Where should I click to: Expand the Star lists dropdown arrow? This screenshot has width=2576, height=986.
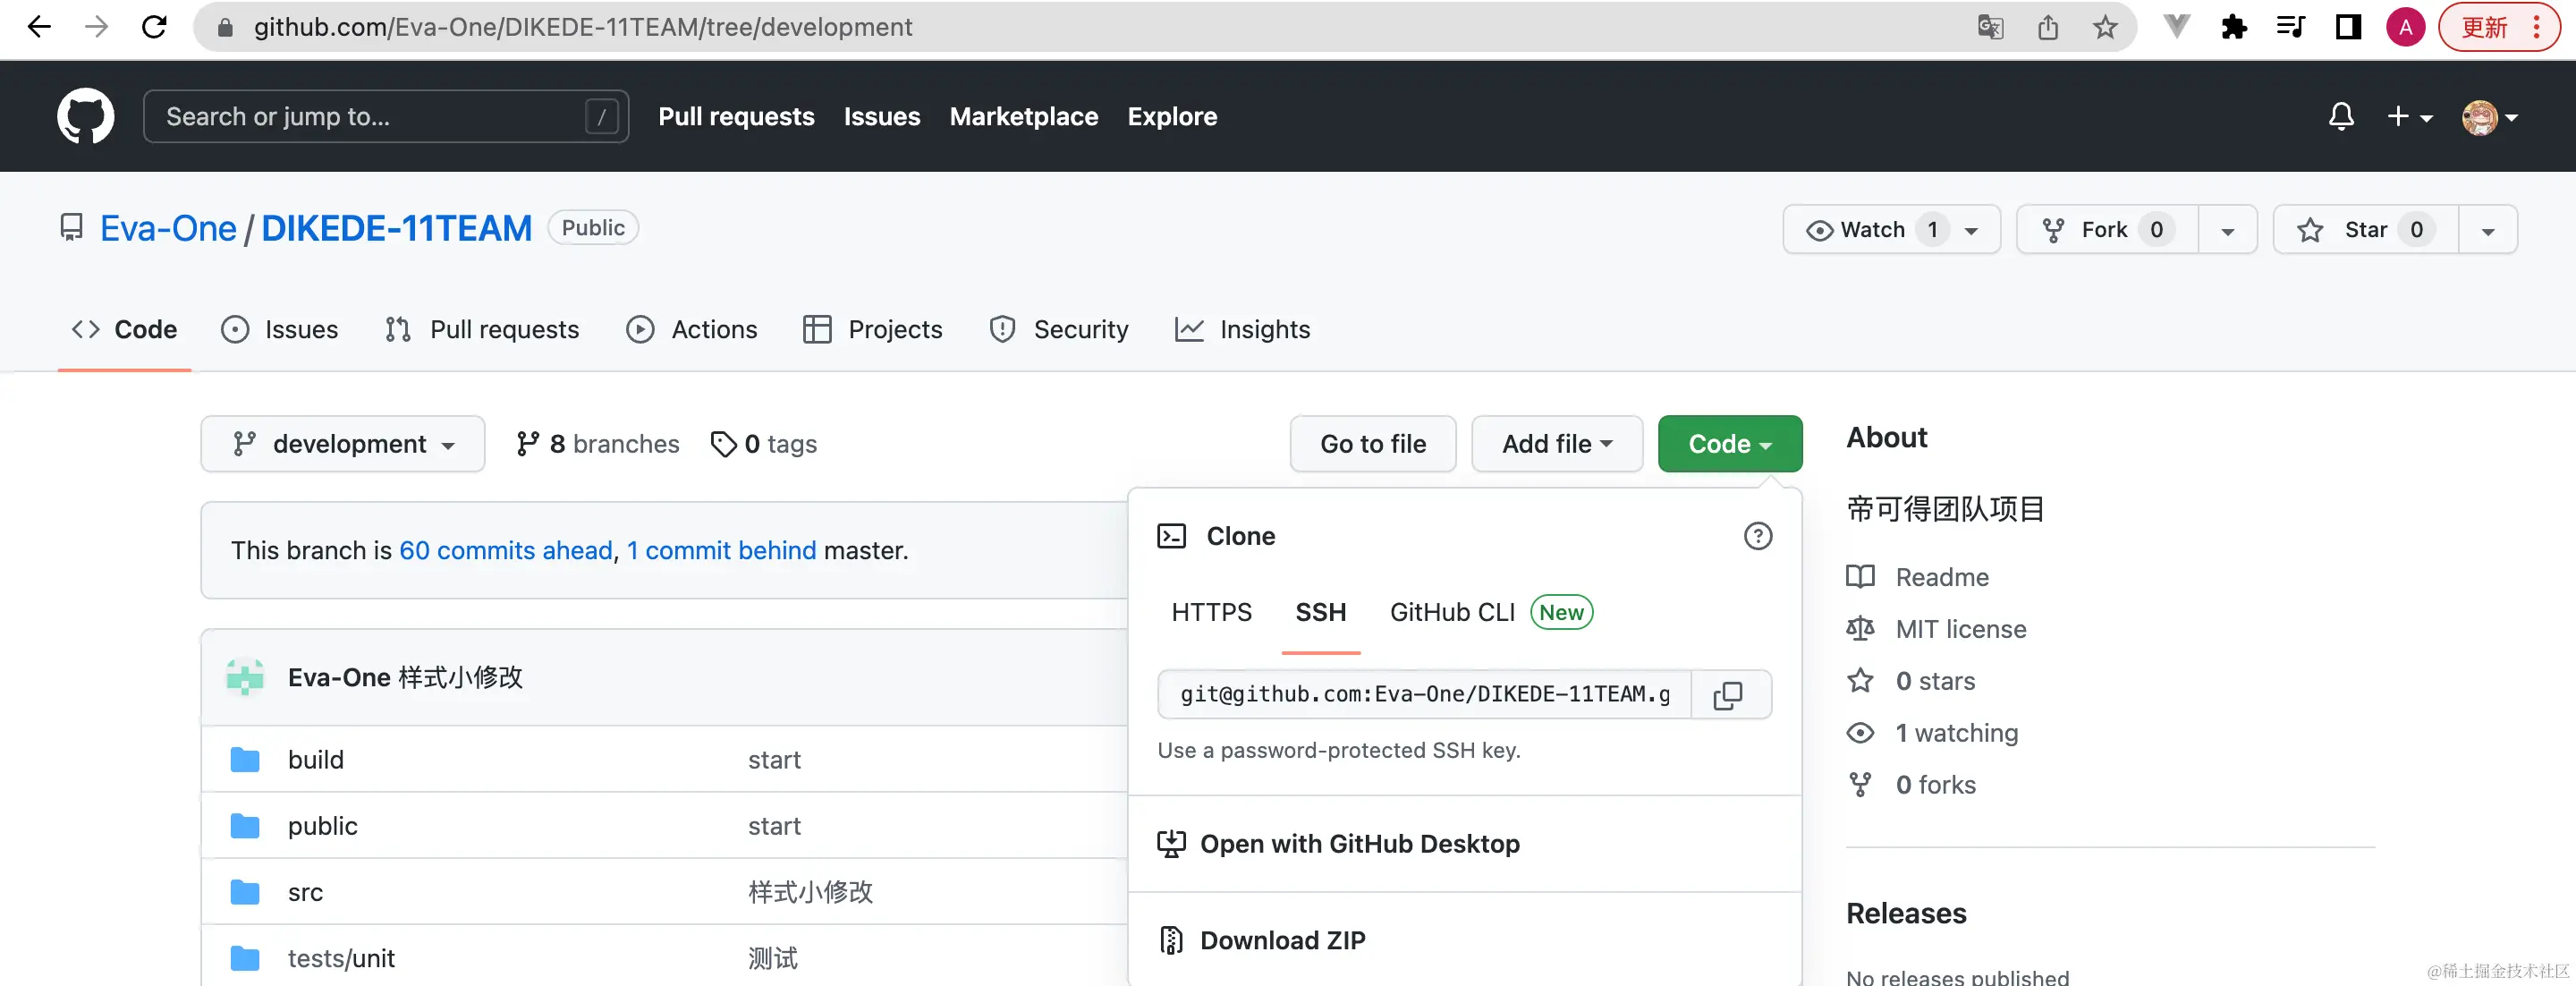(x=2487, y=230)
